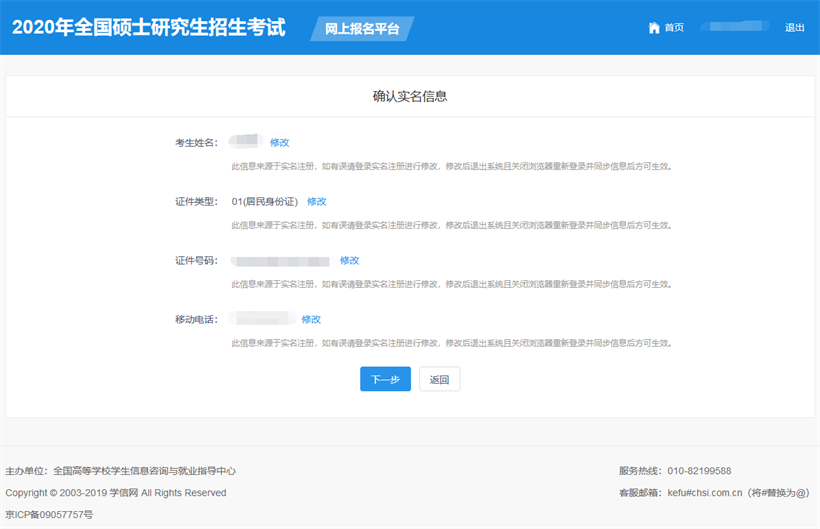The image size is (820, 529).
Task: Click the home icon in the header
Action: click(655, 28)
